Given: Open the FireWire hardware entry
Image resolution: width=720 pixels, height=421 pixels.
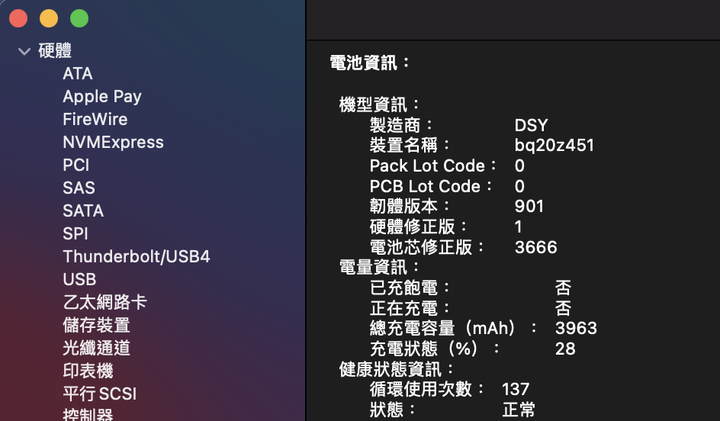Looking at the screenshot, I should pos(95,120).
